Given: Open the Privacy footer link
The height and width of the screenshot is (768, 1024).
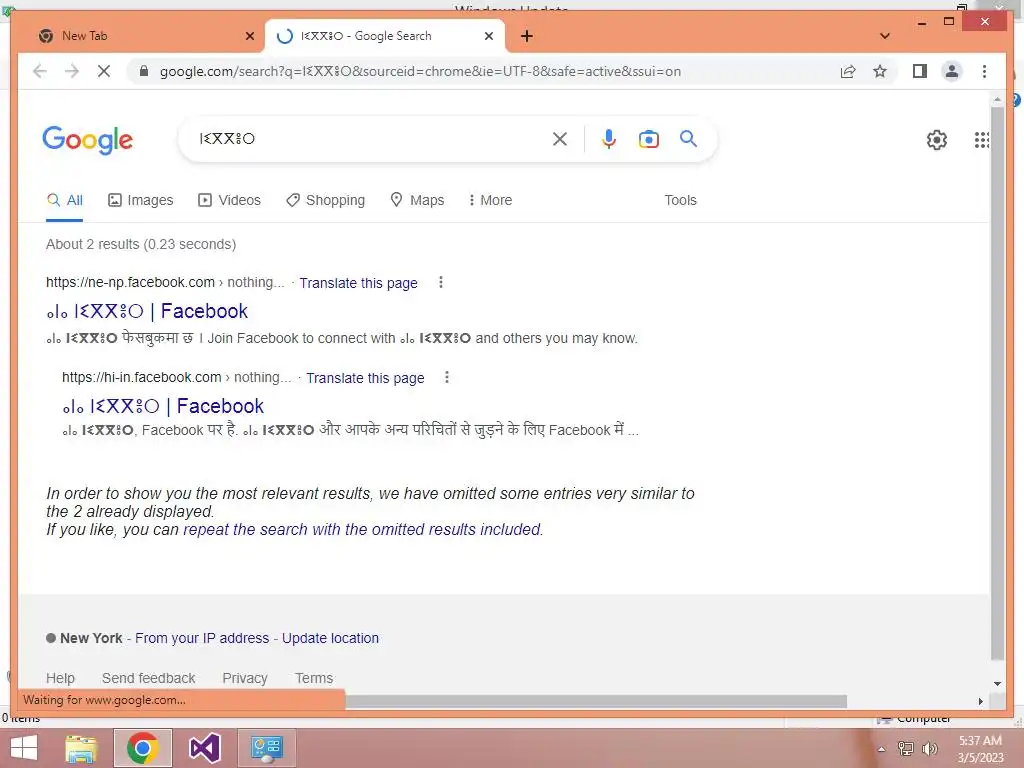Looking at the screenshot, I should (245, 678).
